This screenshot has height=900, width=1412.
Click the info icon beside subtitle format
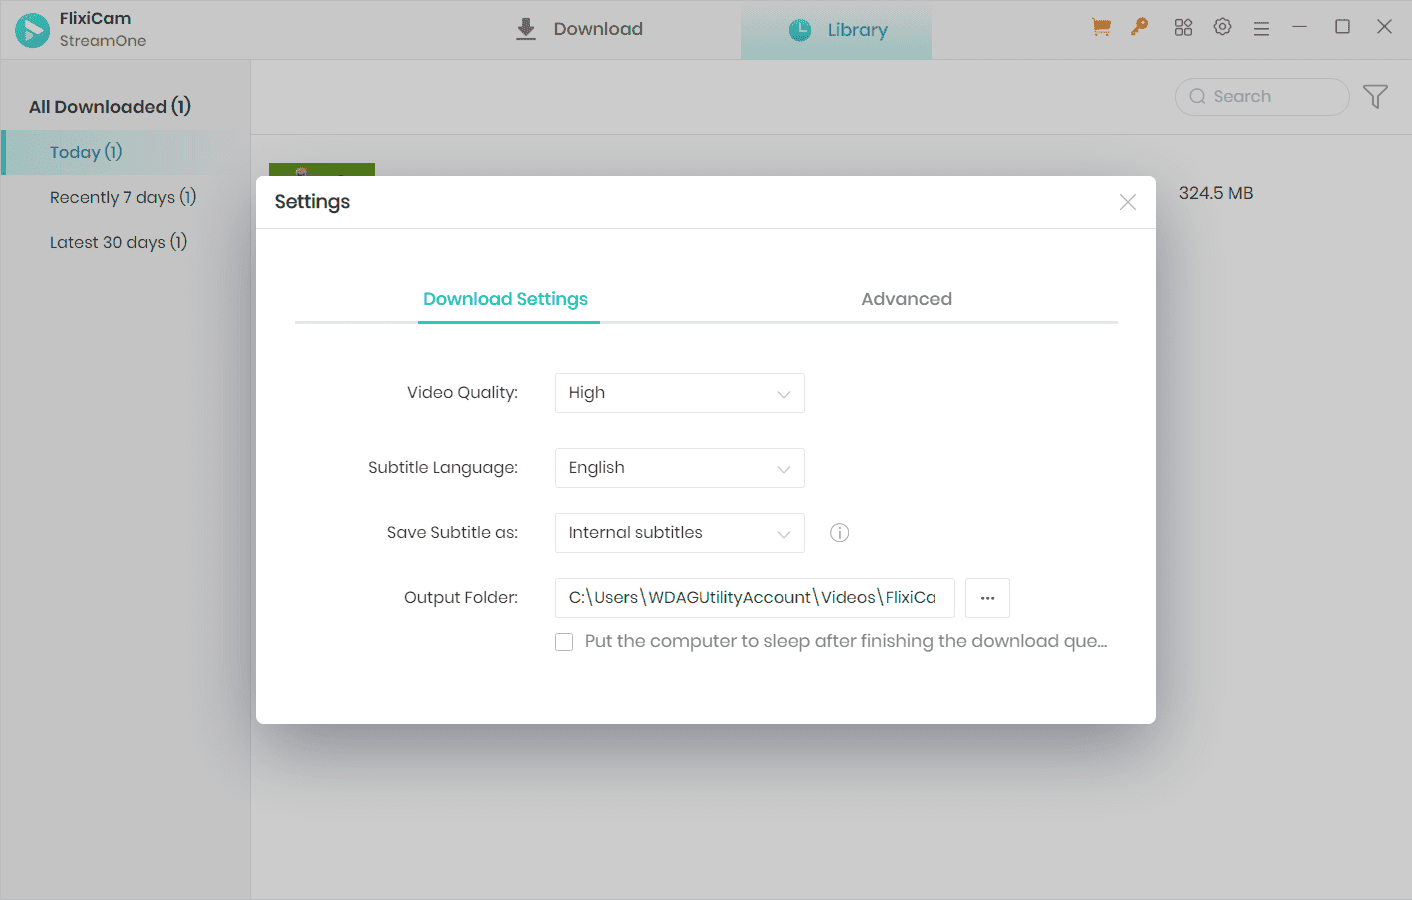pyautogui.click(x=839, y=533)
